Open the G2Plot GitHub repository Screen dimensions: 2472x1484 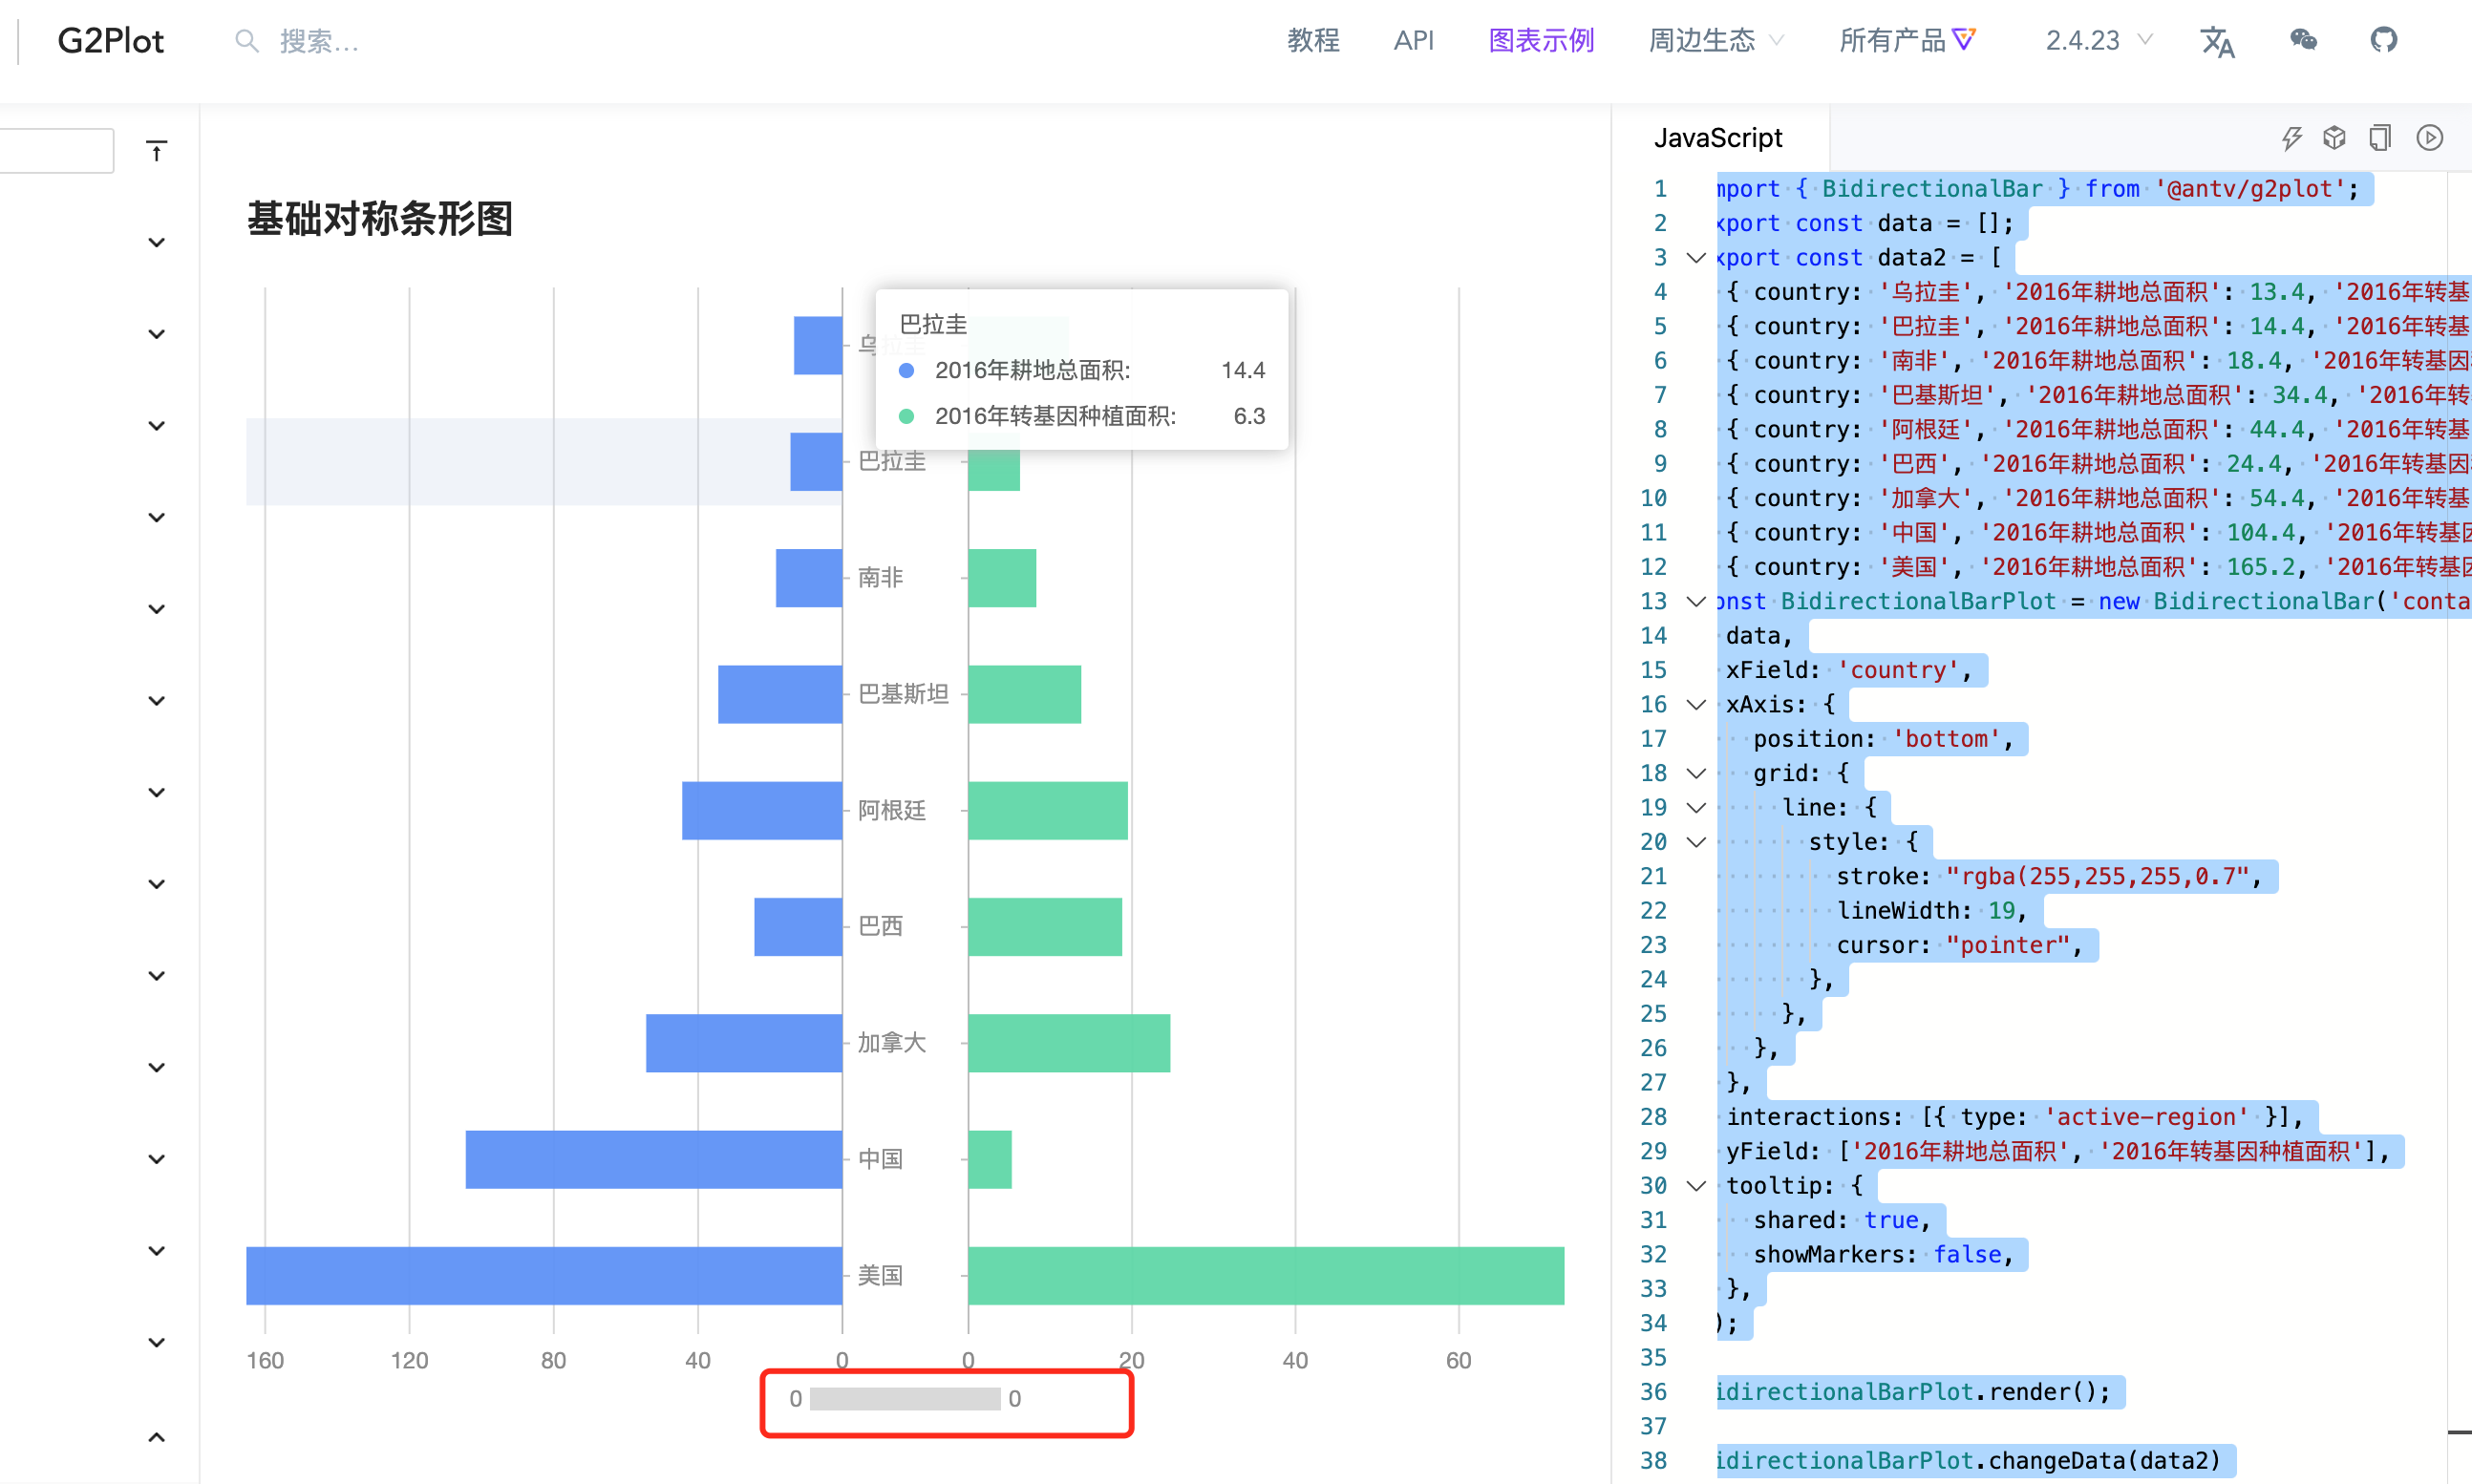2383,40
